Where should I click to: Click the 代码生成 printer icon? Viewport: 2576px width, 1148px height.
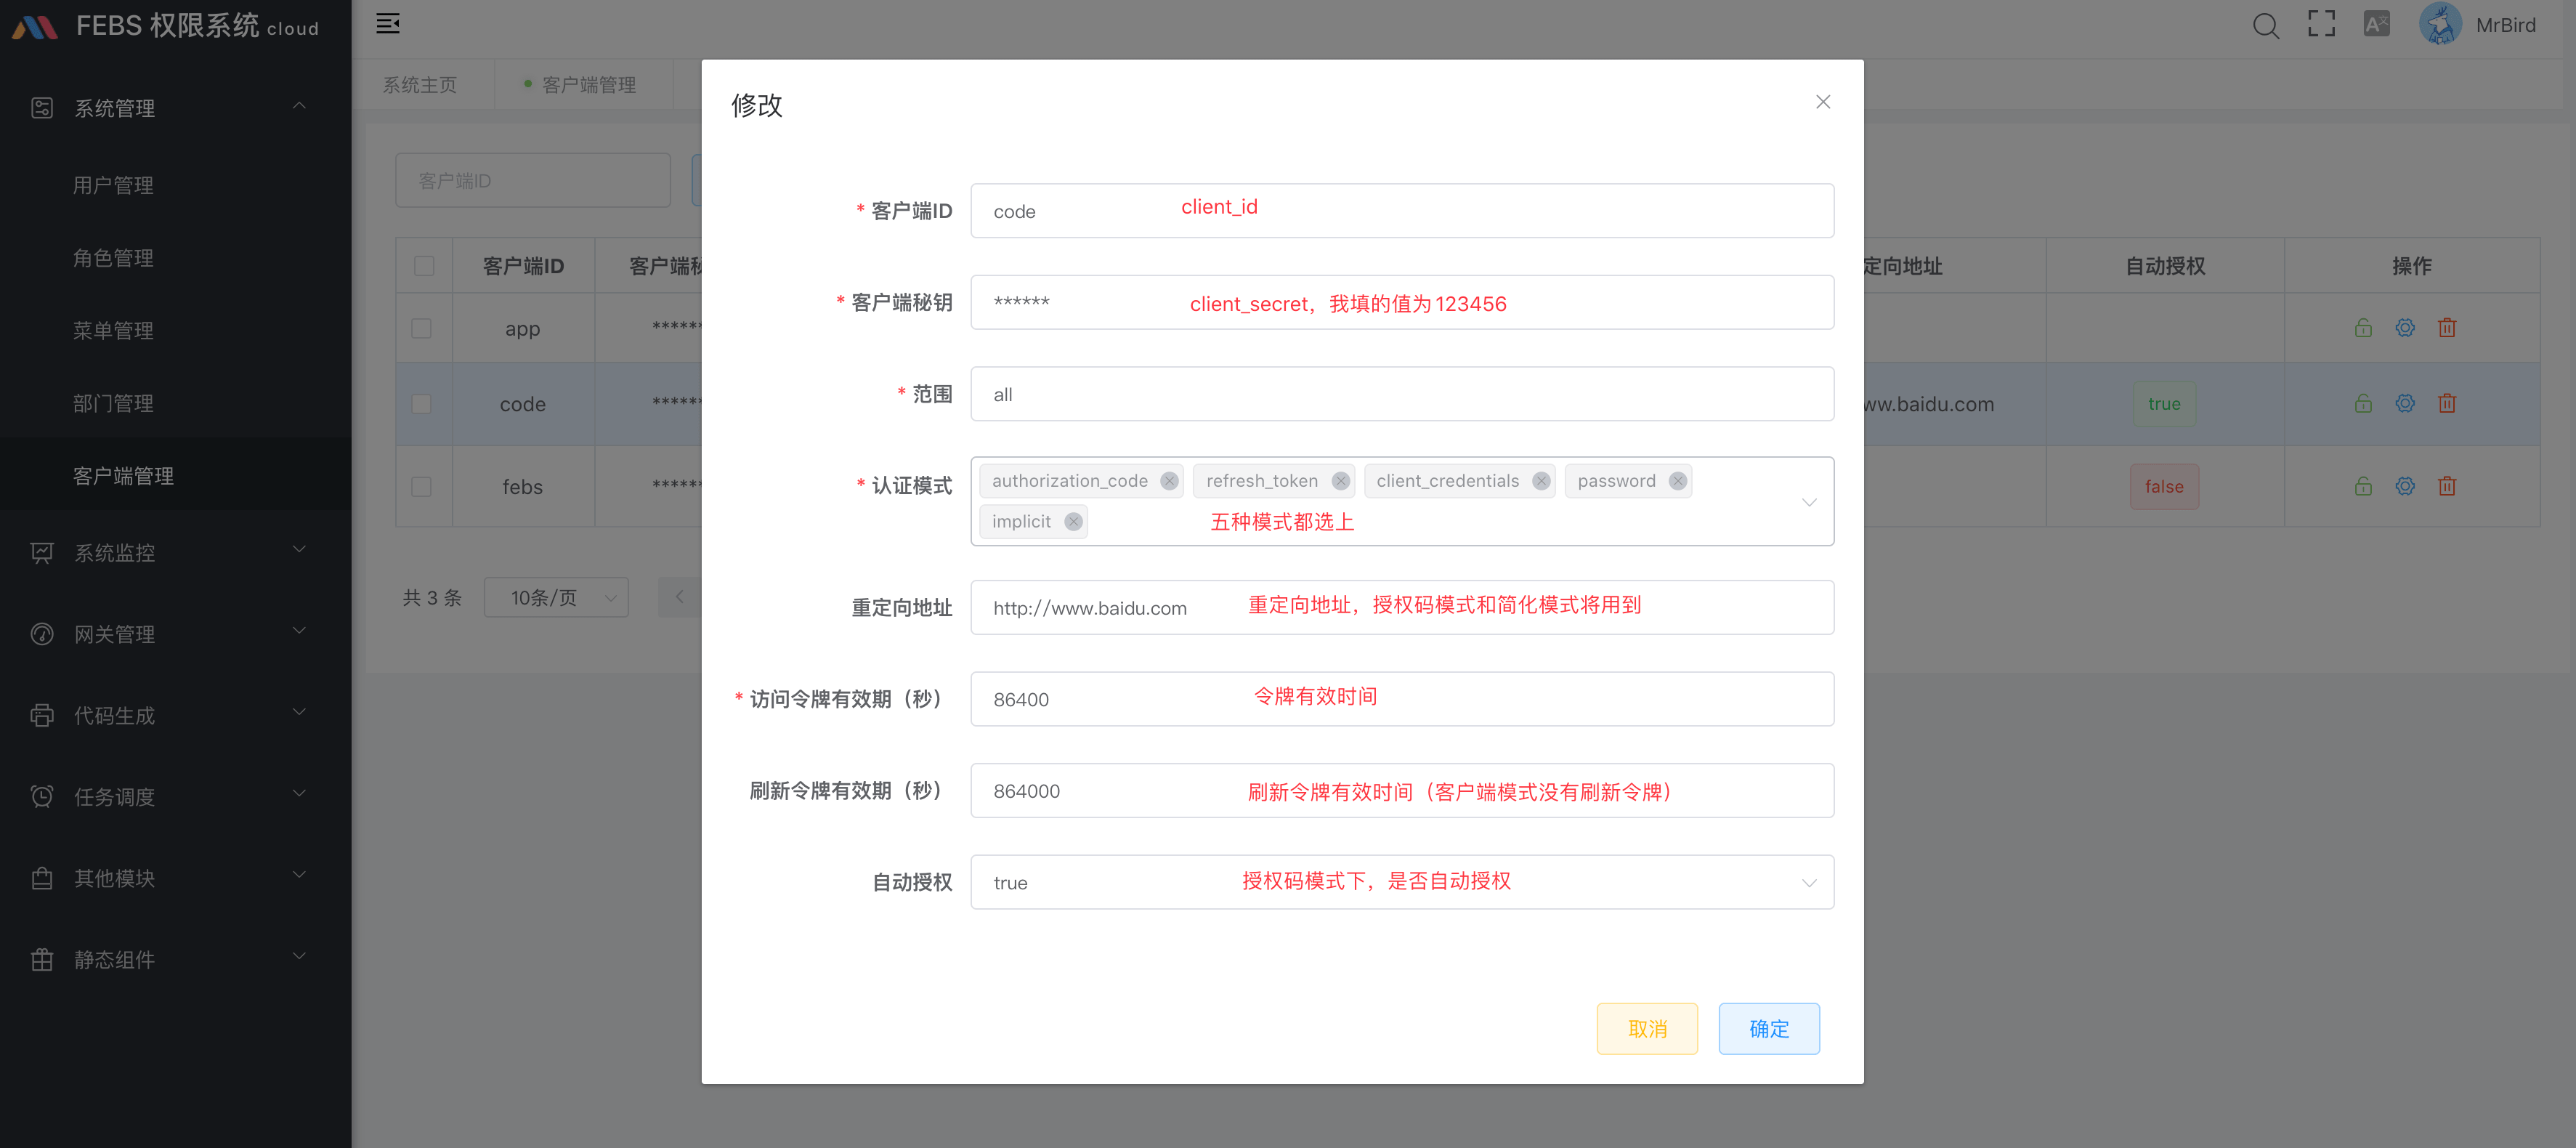(42, 716)
